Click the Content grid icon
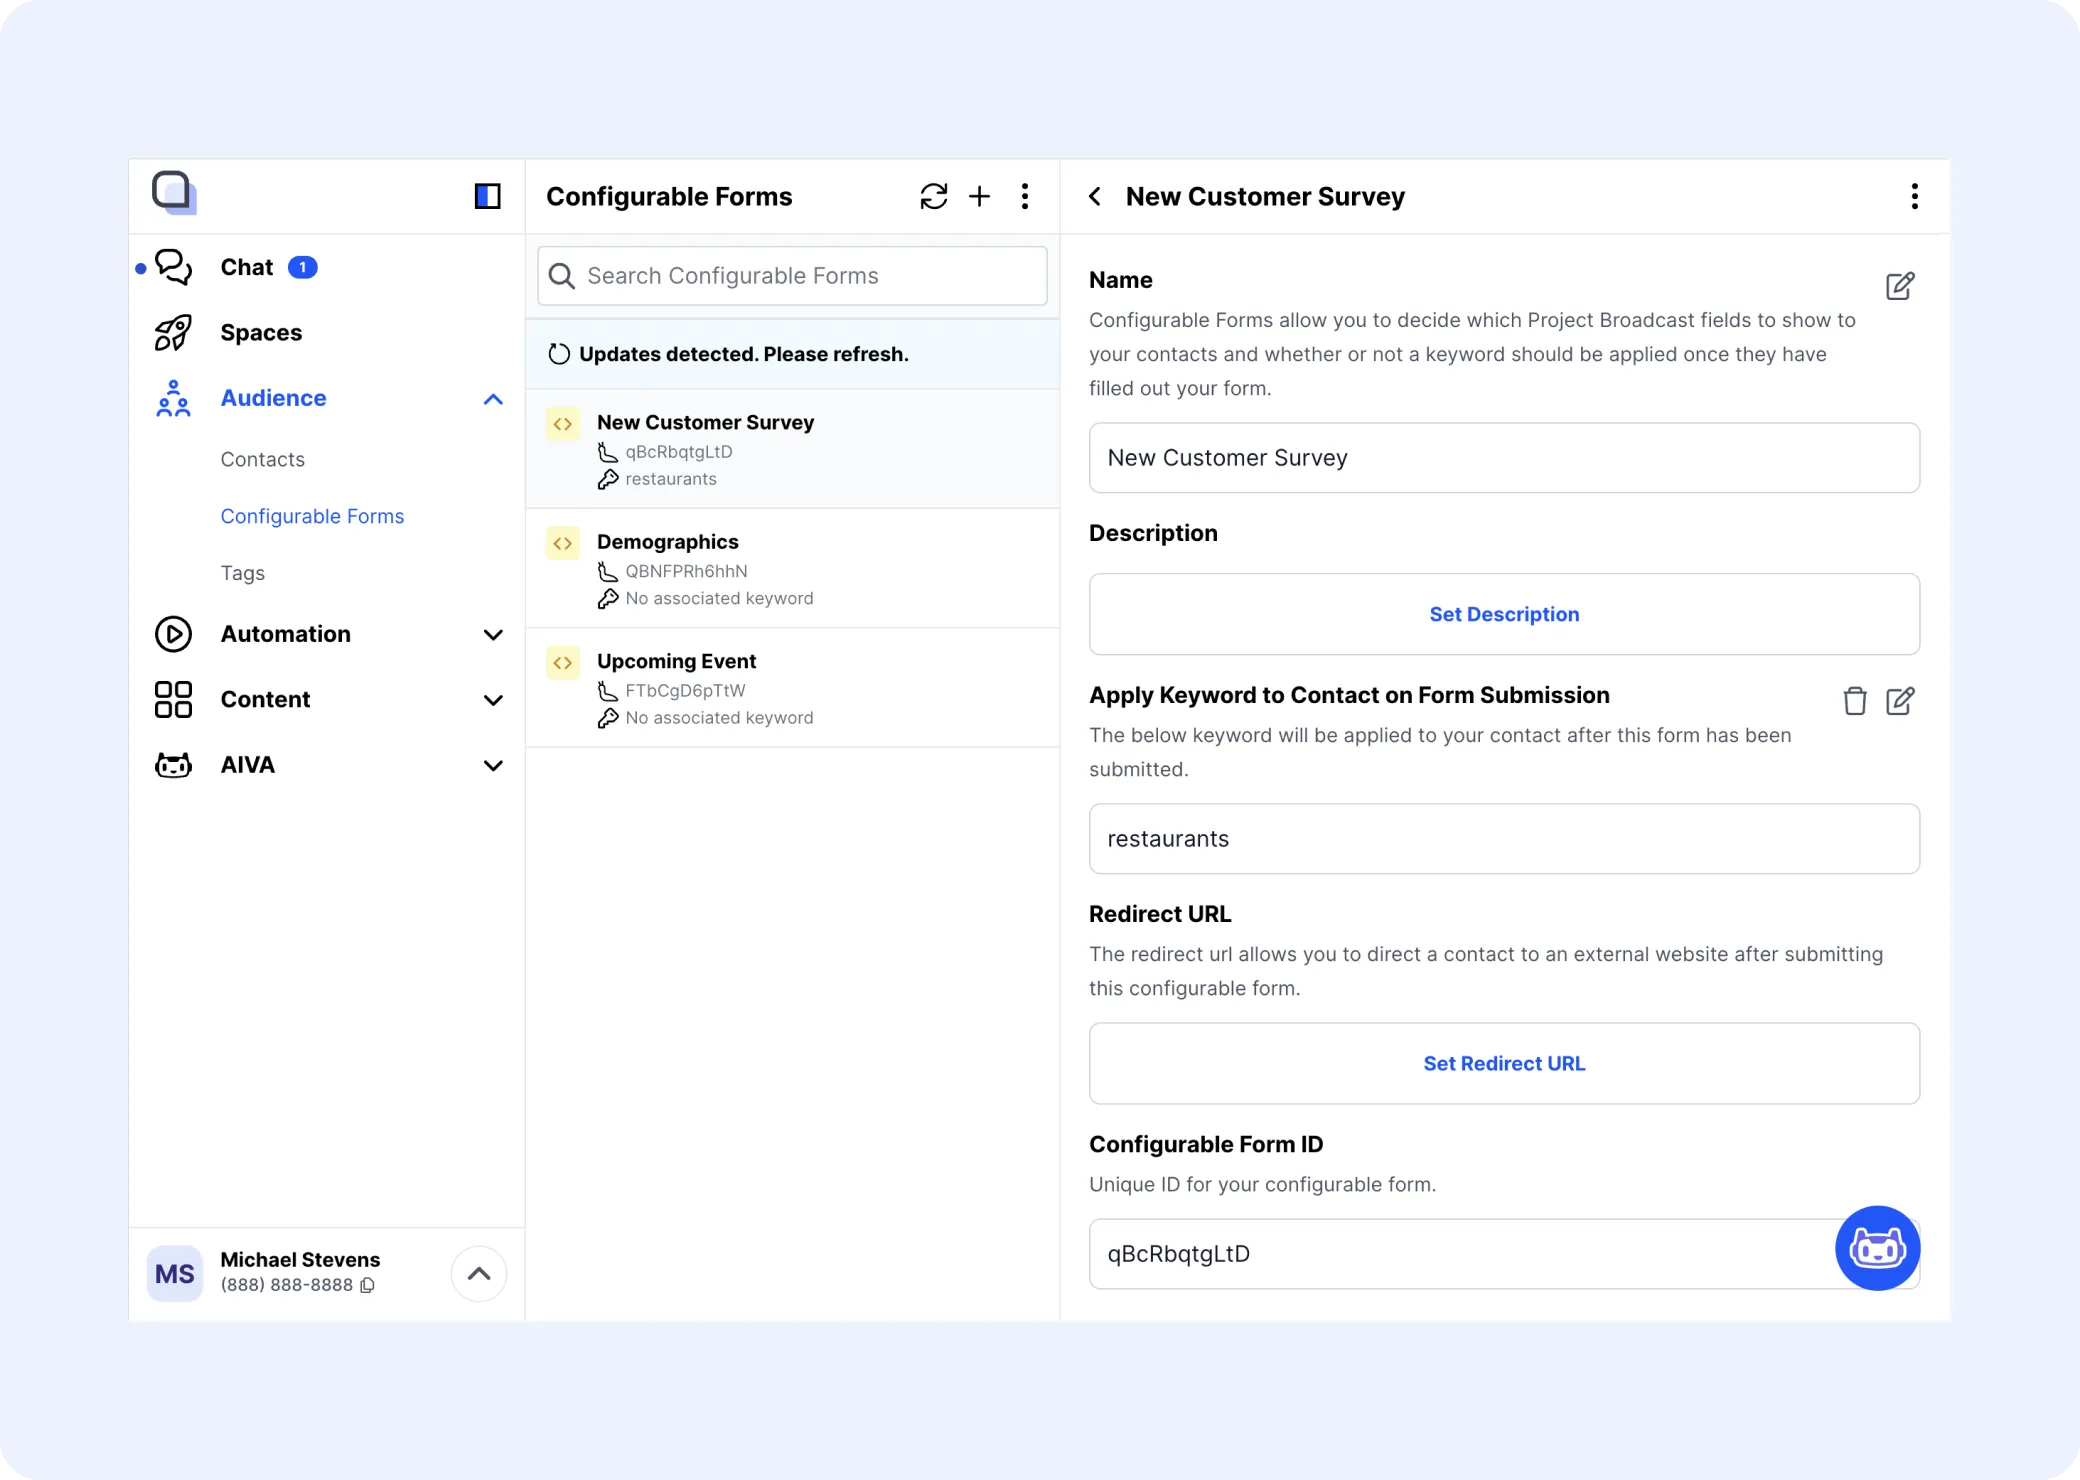 click(173, 699)
